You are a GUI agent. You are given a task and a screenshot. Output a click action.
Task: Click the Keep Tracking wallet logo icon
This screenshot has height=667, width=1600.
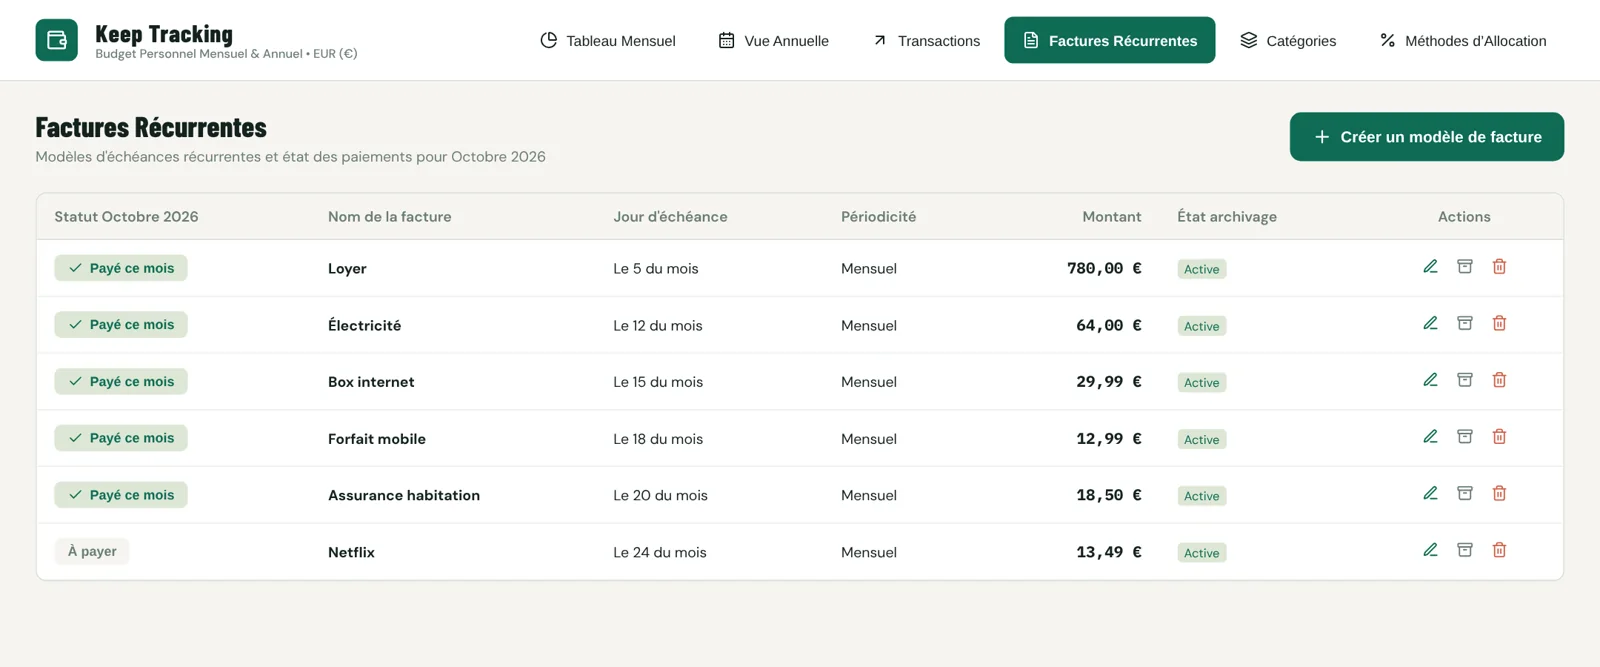pos(56,40)
